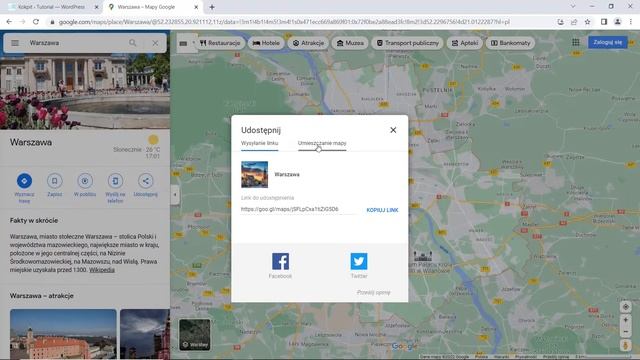Click Street View pegman icon
640x360 pixels.
click(x=625, y=346)
